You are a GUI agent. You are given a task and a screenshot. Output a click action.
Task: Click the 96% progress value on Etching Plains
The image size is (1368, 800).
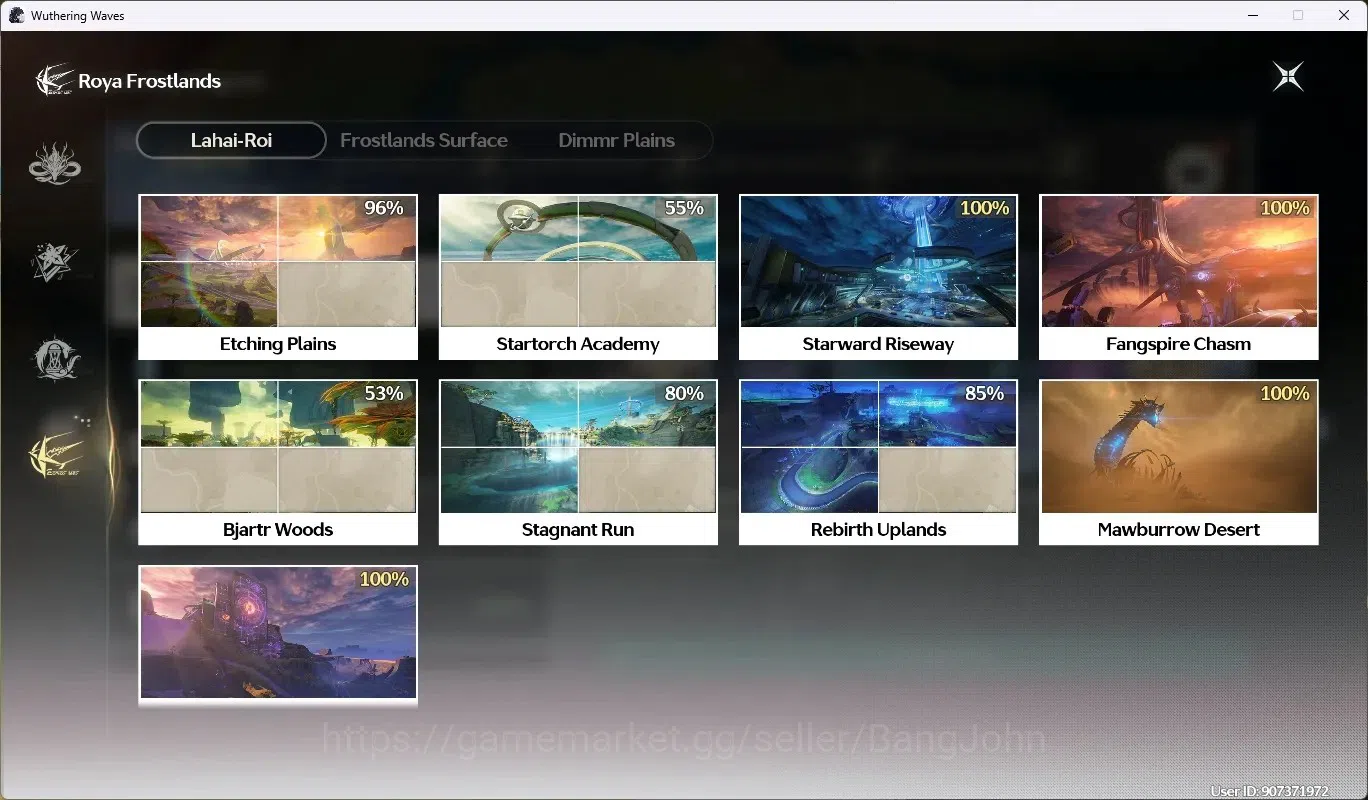coord(384,208)
